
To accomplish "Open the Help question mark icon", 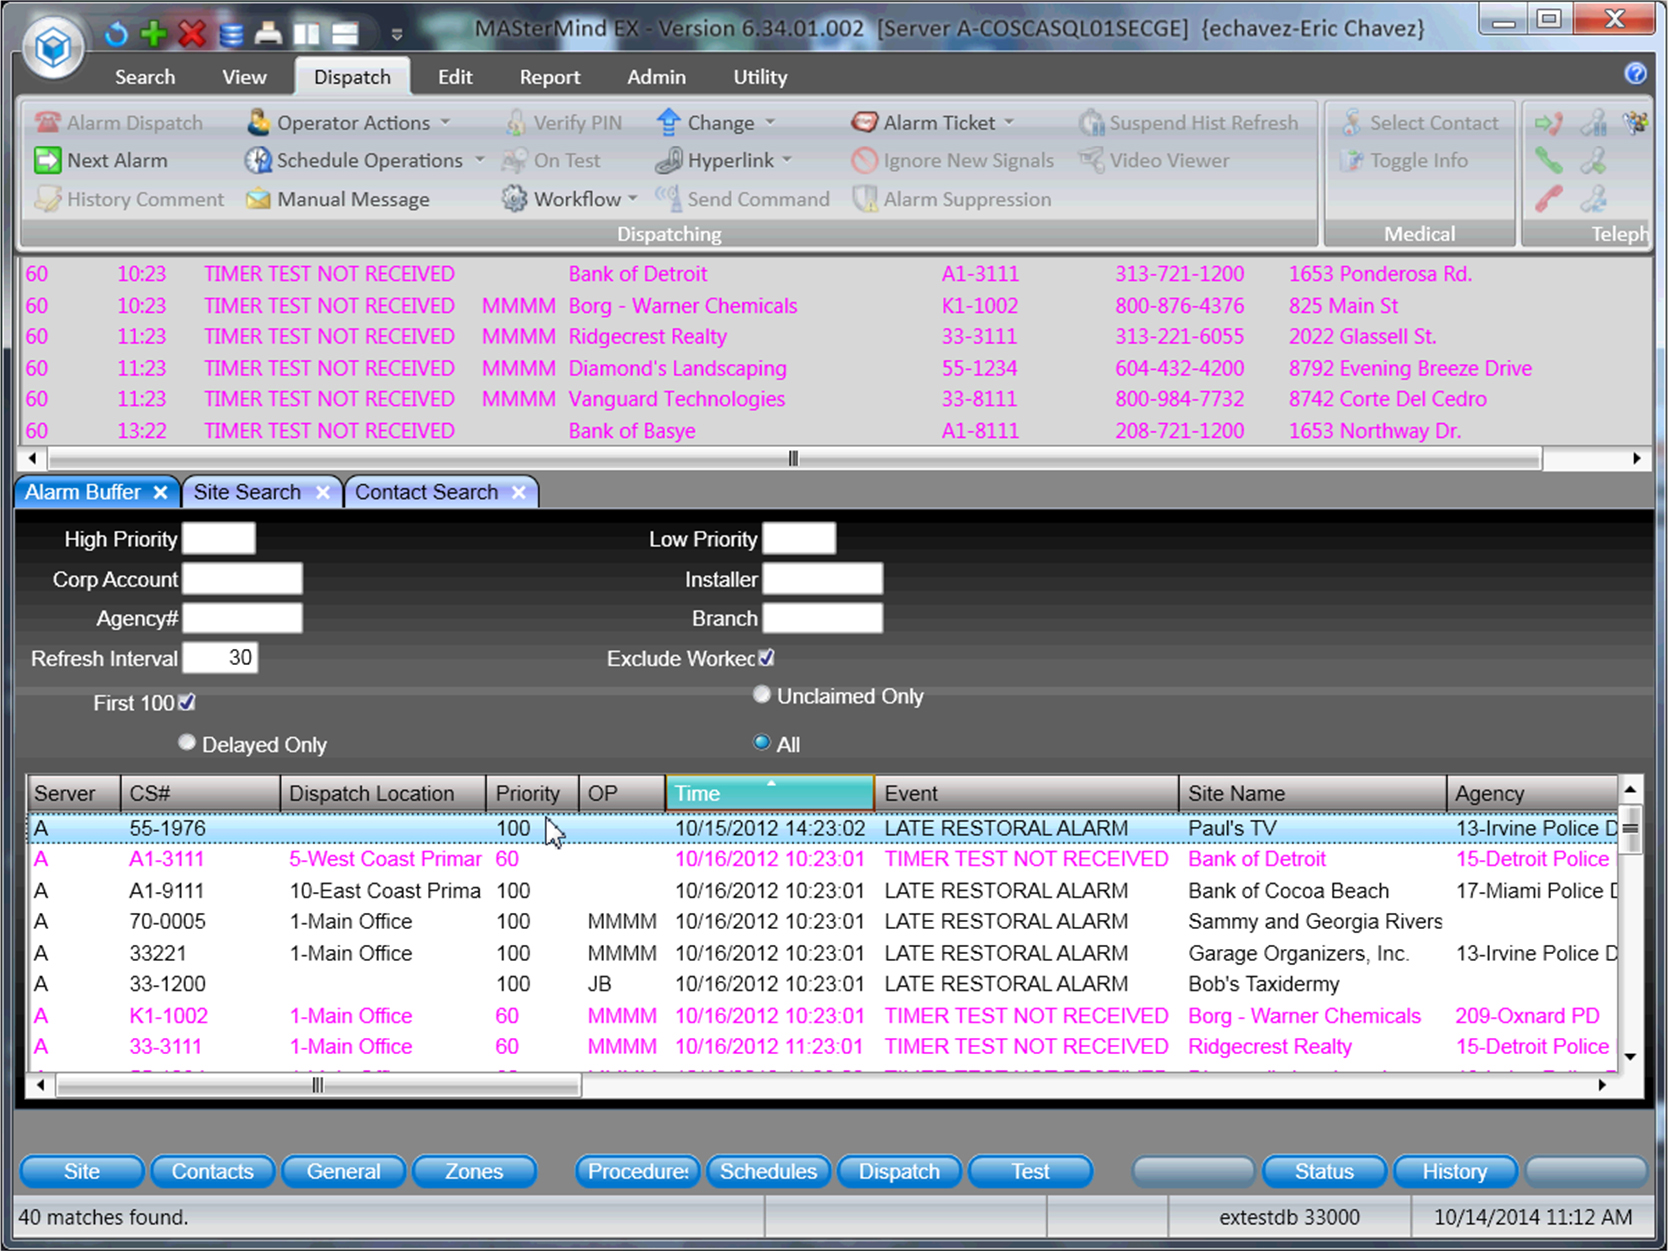I will pos(1635,73).
